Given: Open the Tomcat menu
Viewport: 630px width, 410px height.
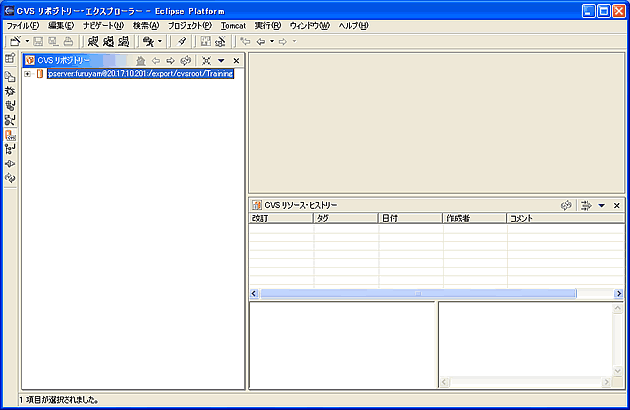Looking at the screenshot, I should [x=233, y=25].
